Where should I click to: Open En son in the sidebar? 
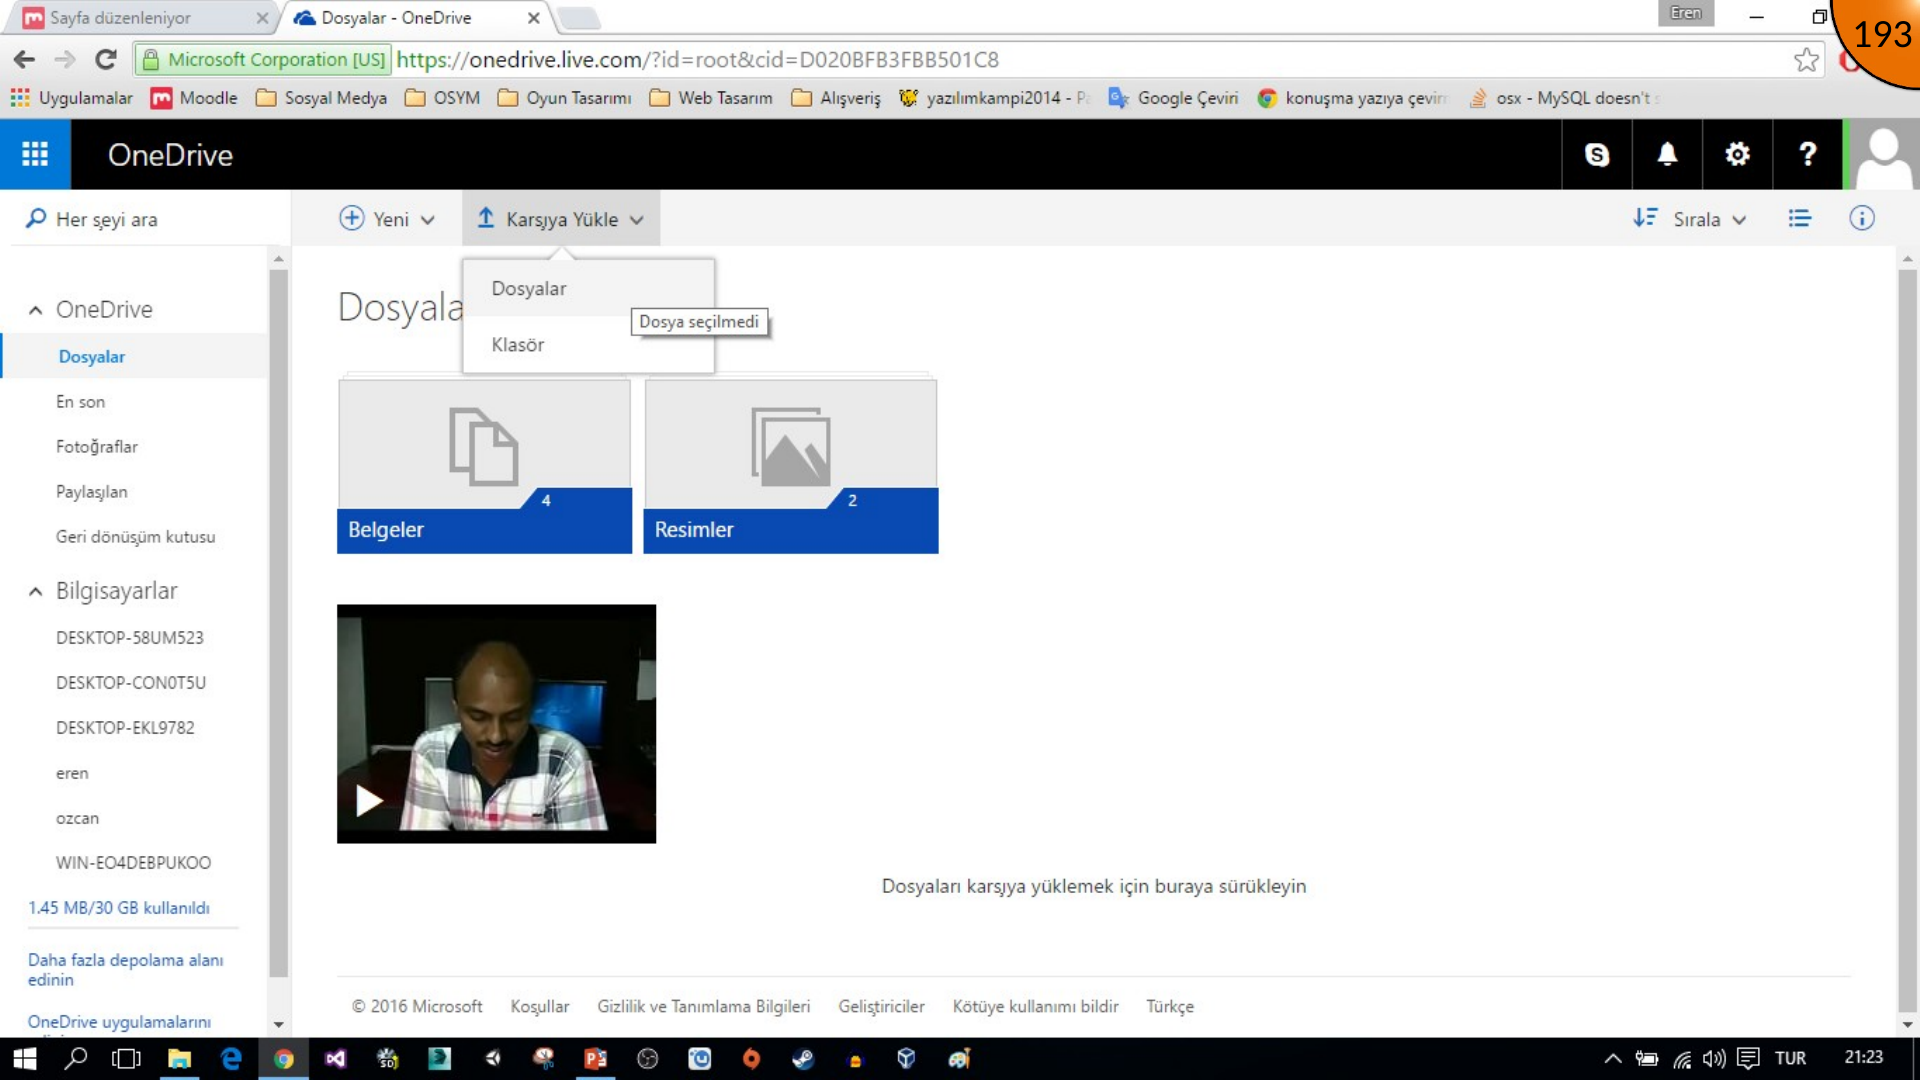click(80, 401)
